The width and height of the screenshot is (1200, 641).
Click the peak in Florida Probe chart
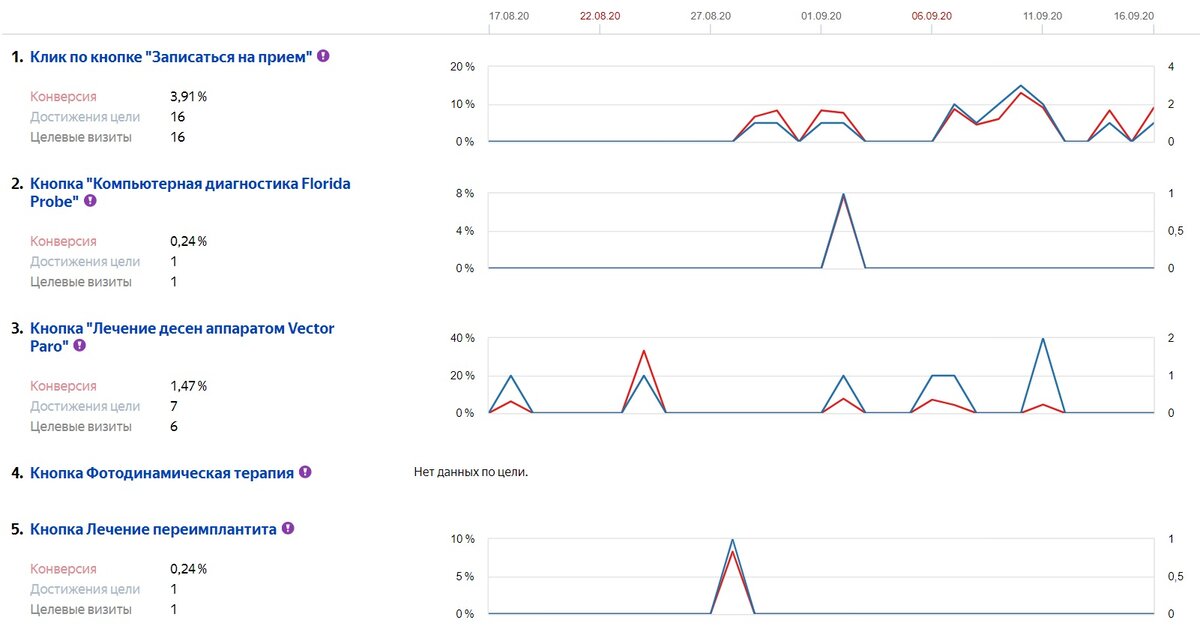pyautogui.click(x=843, y=194)
